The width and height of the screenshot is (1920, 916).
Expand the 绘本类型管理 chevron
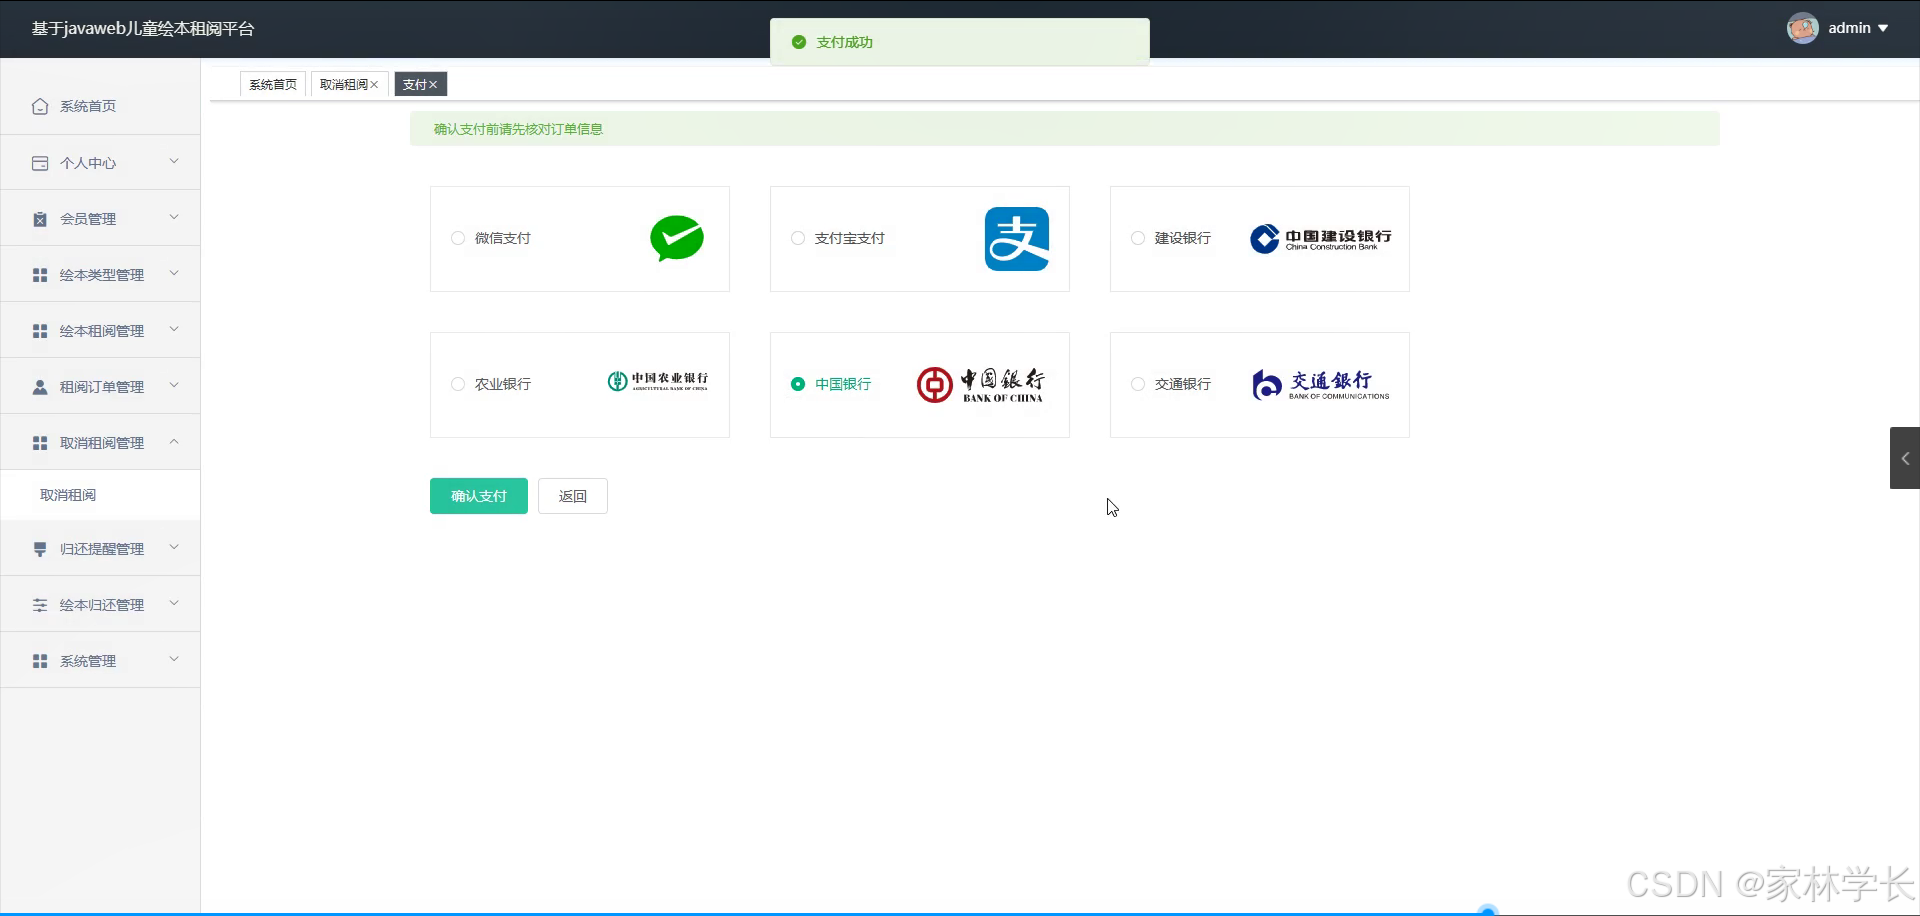(x=174, y=273)
